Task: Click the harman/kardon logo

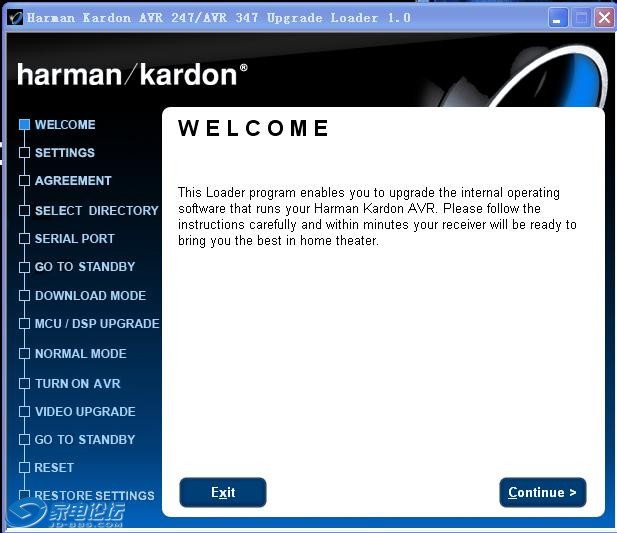Action: click(132, 74)
